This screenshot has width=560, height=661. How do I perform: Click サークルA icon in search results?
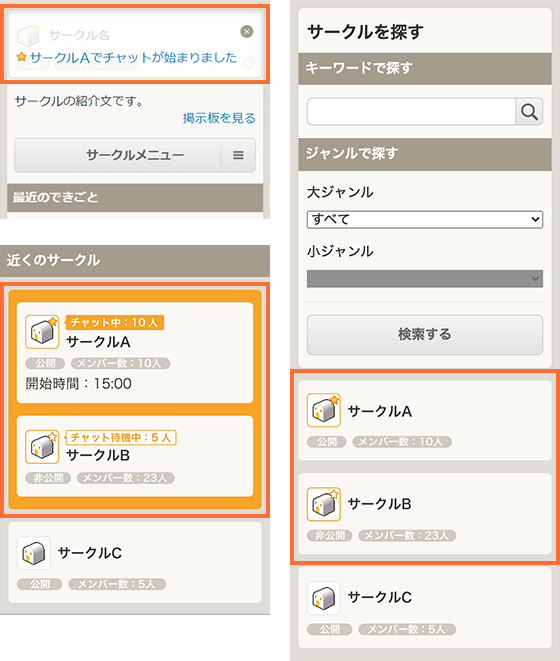point(323,410)
